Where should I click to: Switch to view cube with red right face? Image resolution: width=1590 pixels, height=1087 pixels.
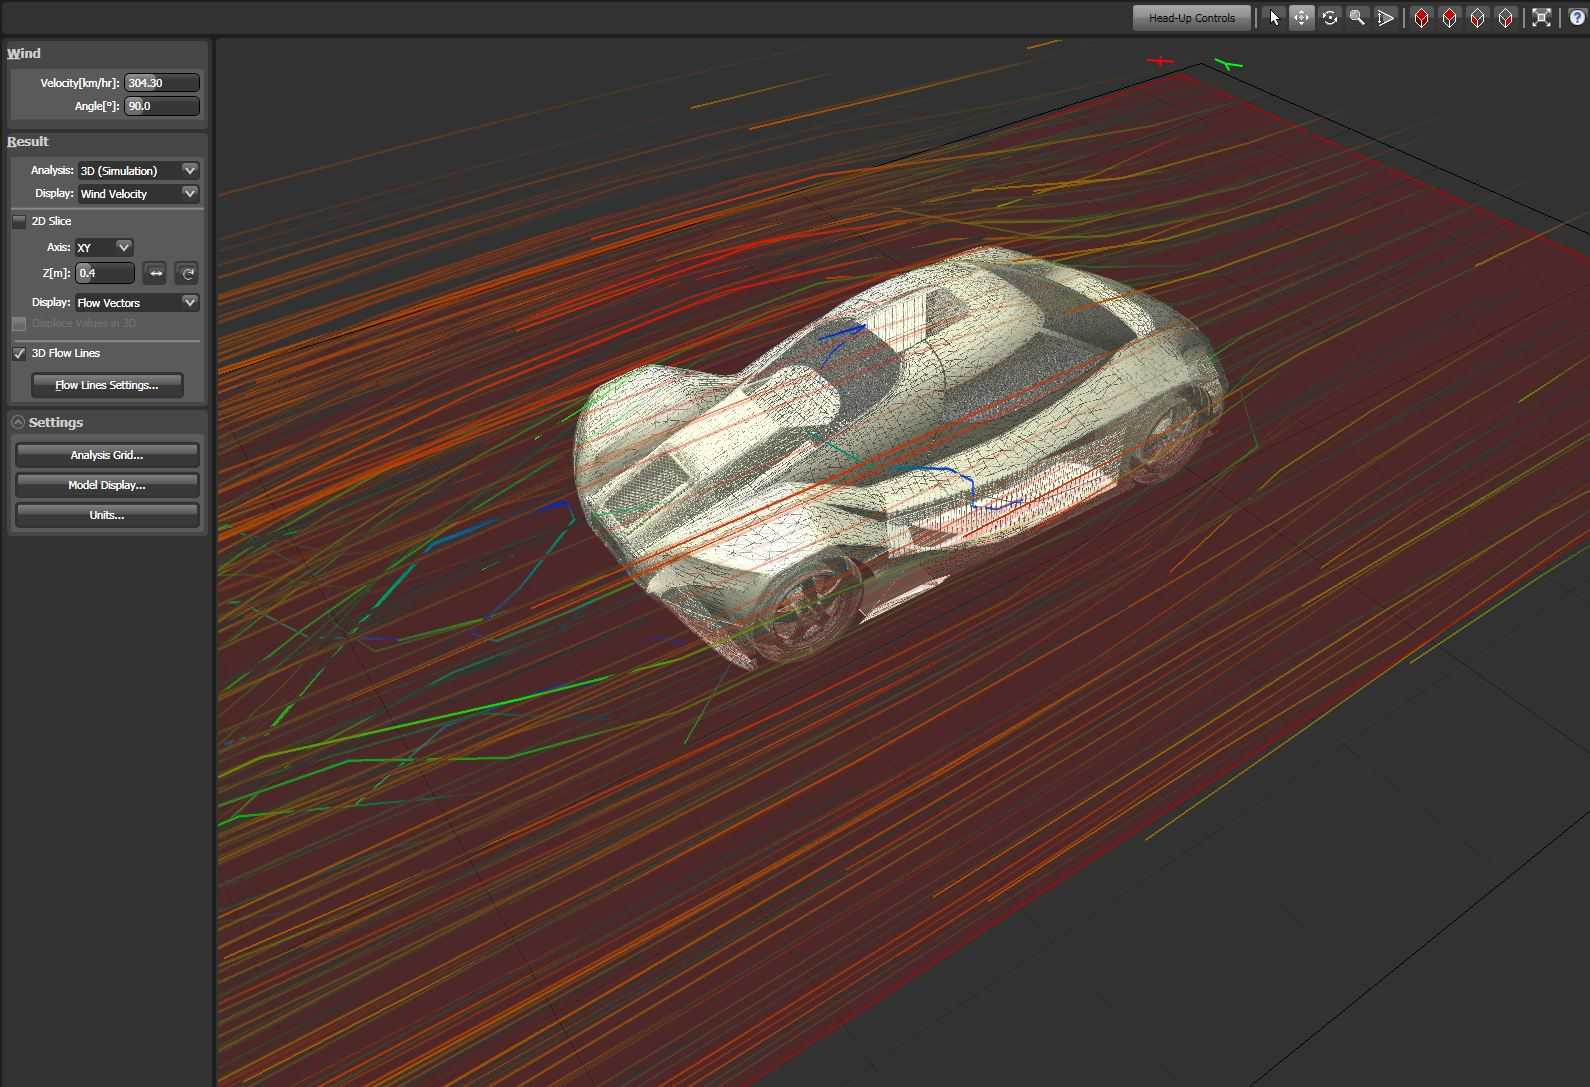tap(1505, 18)
